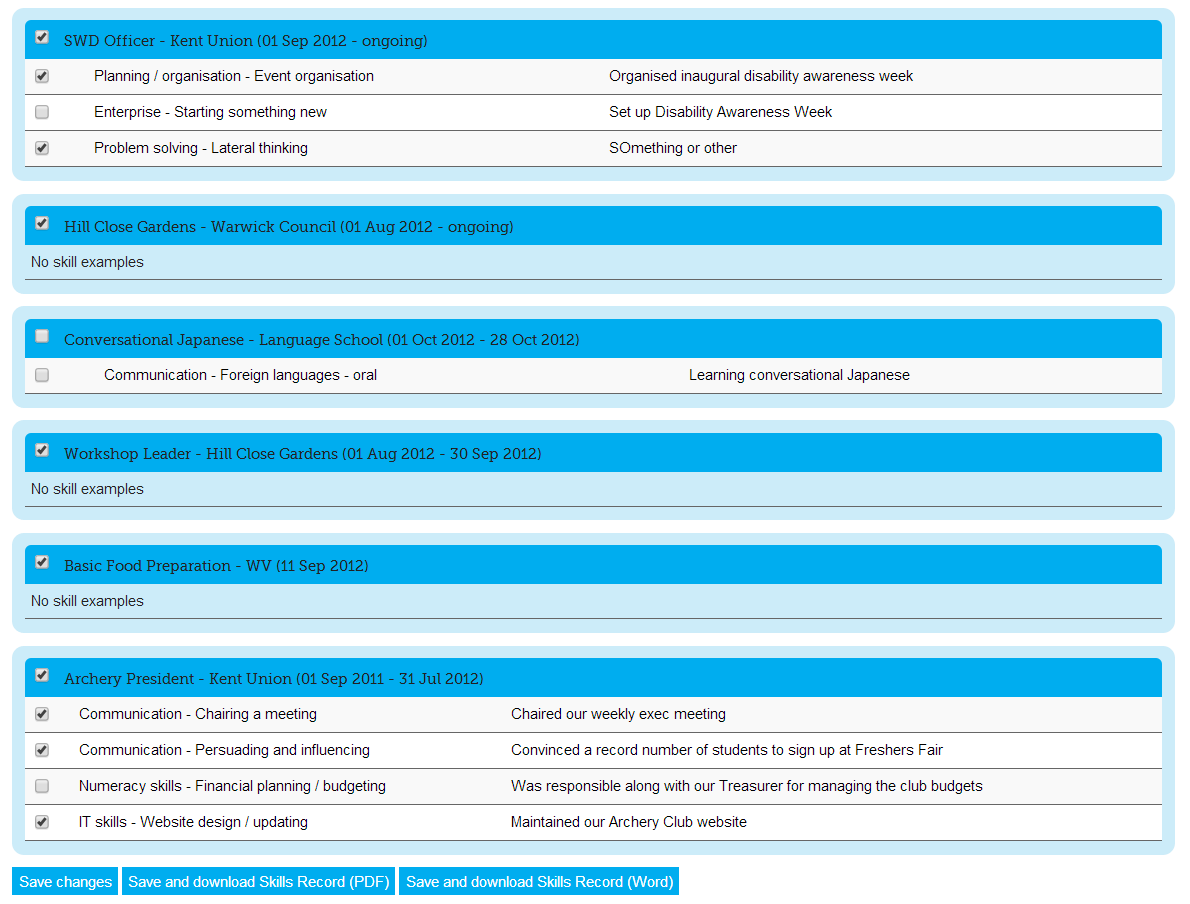Click 'Planning / organisation - Event organisation' label
This screenshot has width=1190, height=904.
[234, 77]
